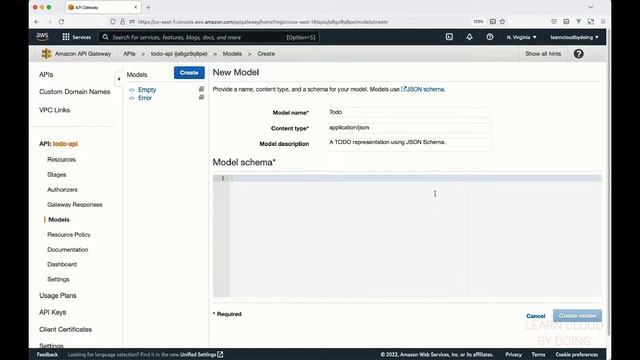Image resolution: width=640 pixels, height=360 pixels.
Task: Collapse the Models panel arrow
Action: click(119, 79)
